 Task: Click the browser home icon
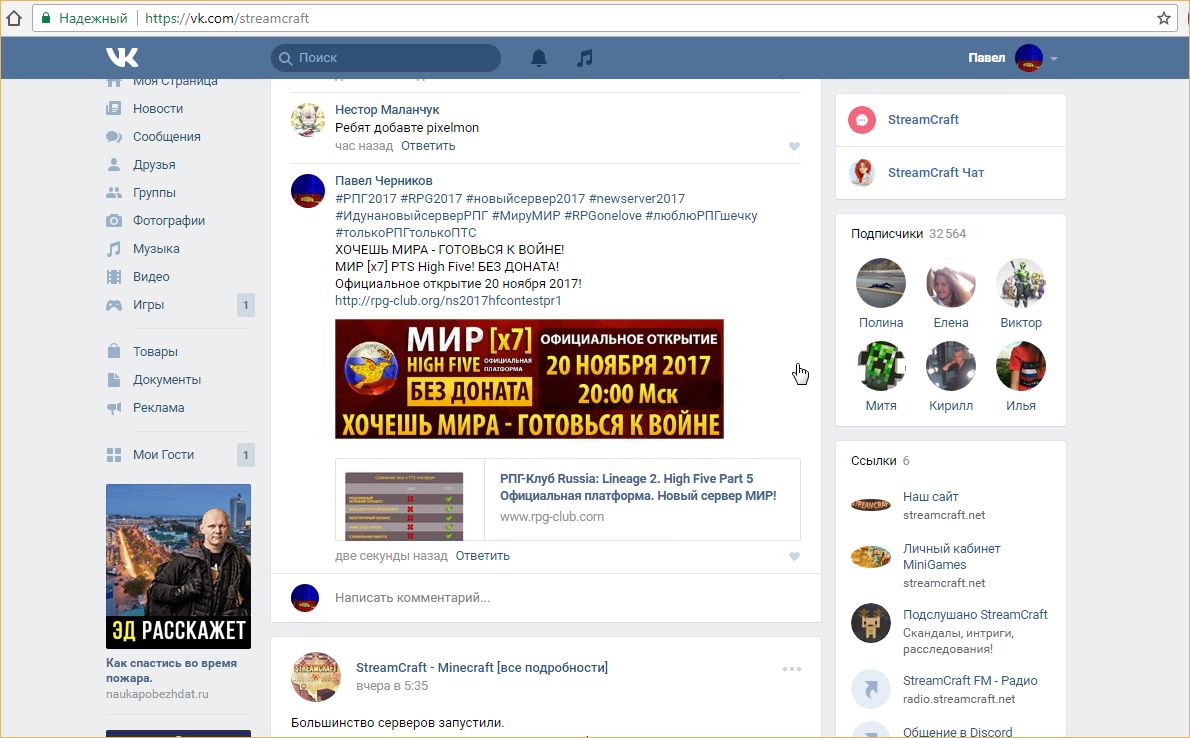[14, 18]
